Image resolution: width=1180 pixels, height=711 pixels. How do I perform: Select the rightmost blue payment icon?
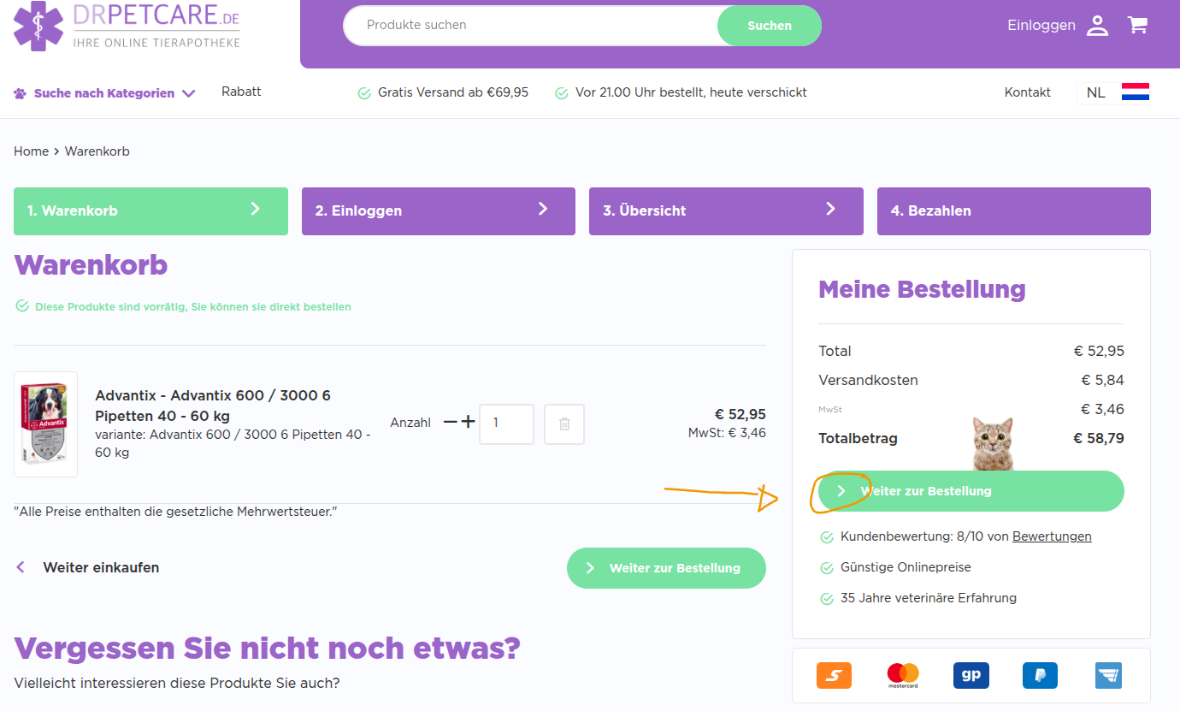(1108, 675)
